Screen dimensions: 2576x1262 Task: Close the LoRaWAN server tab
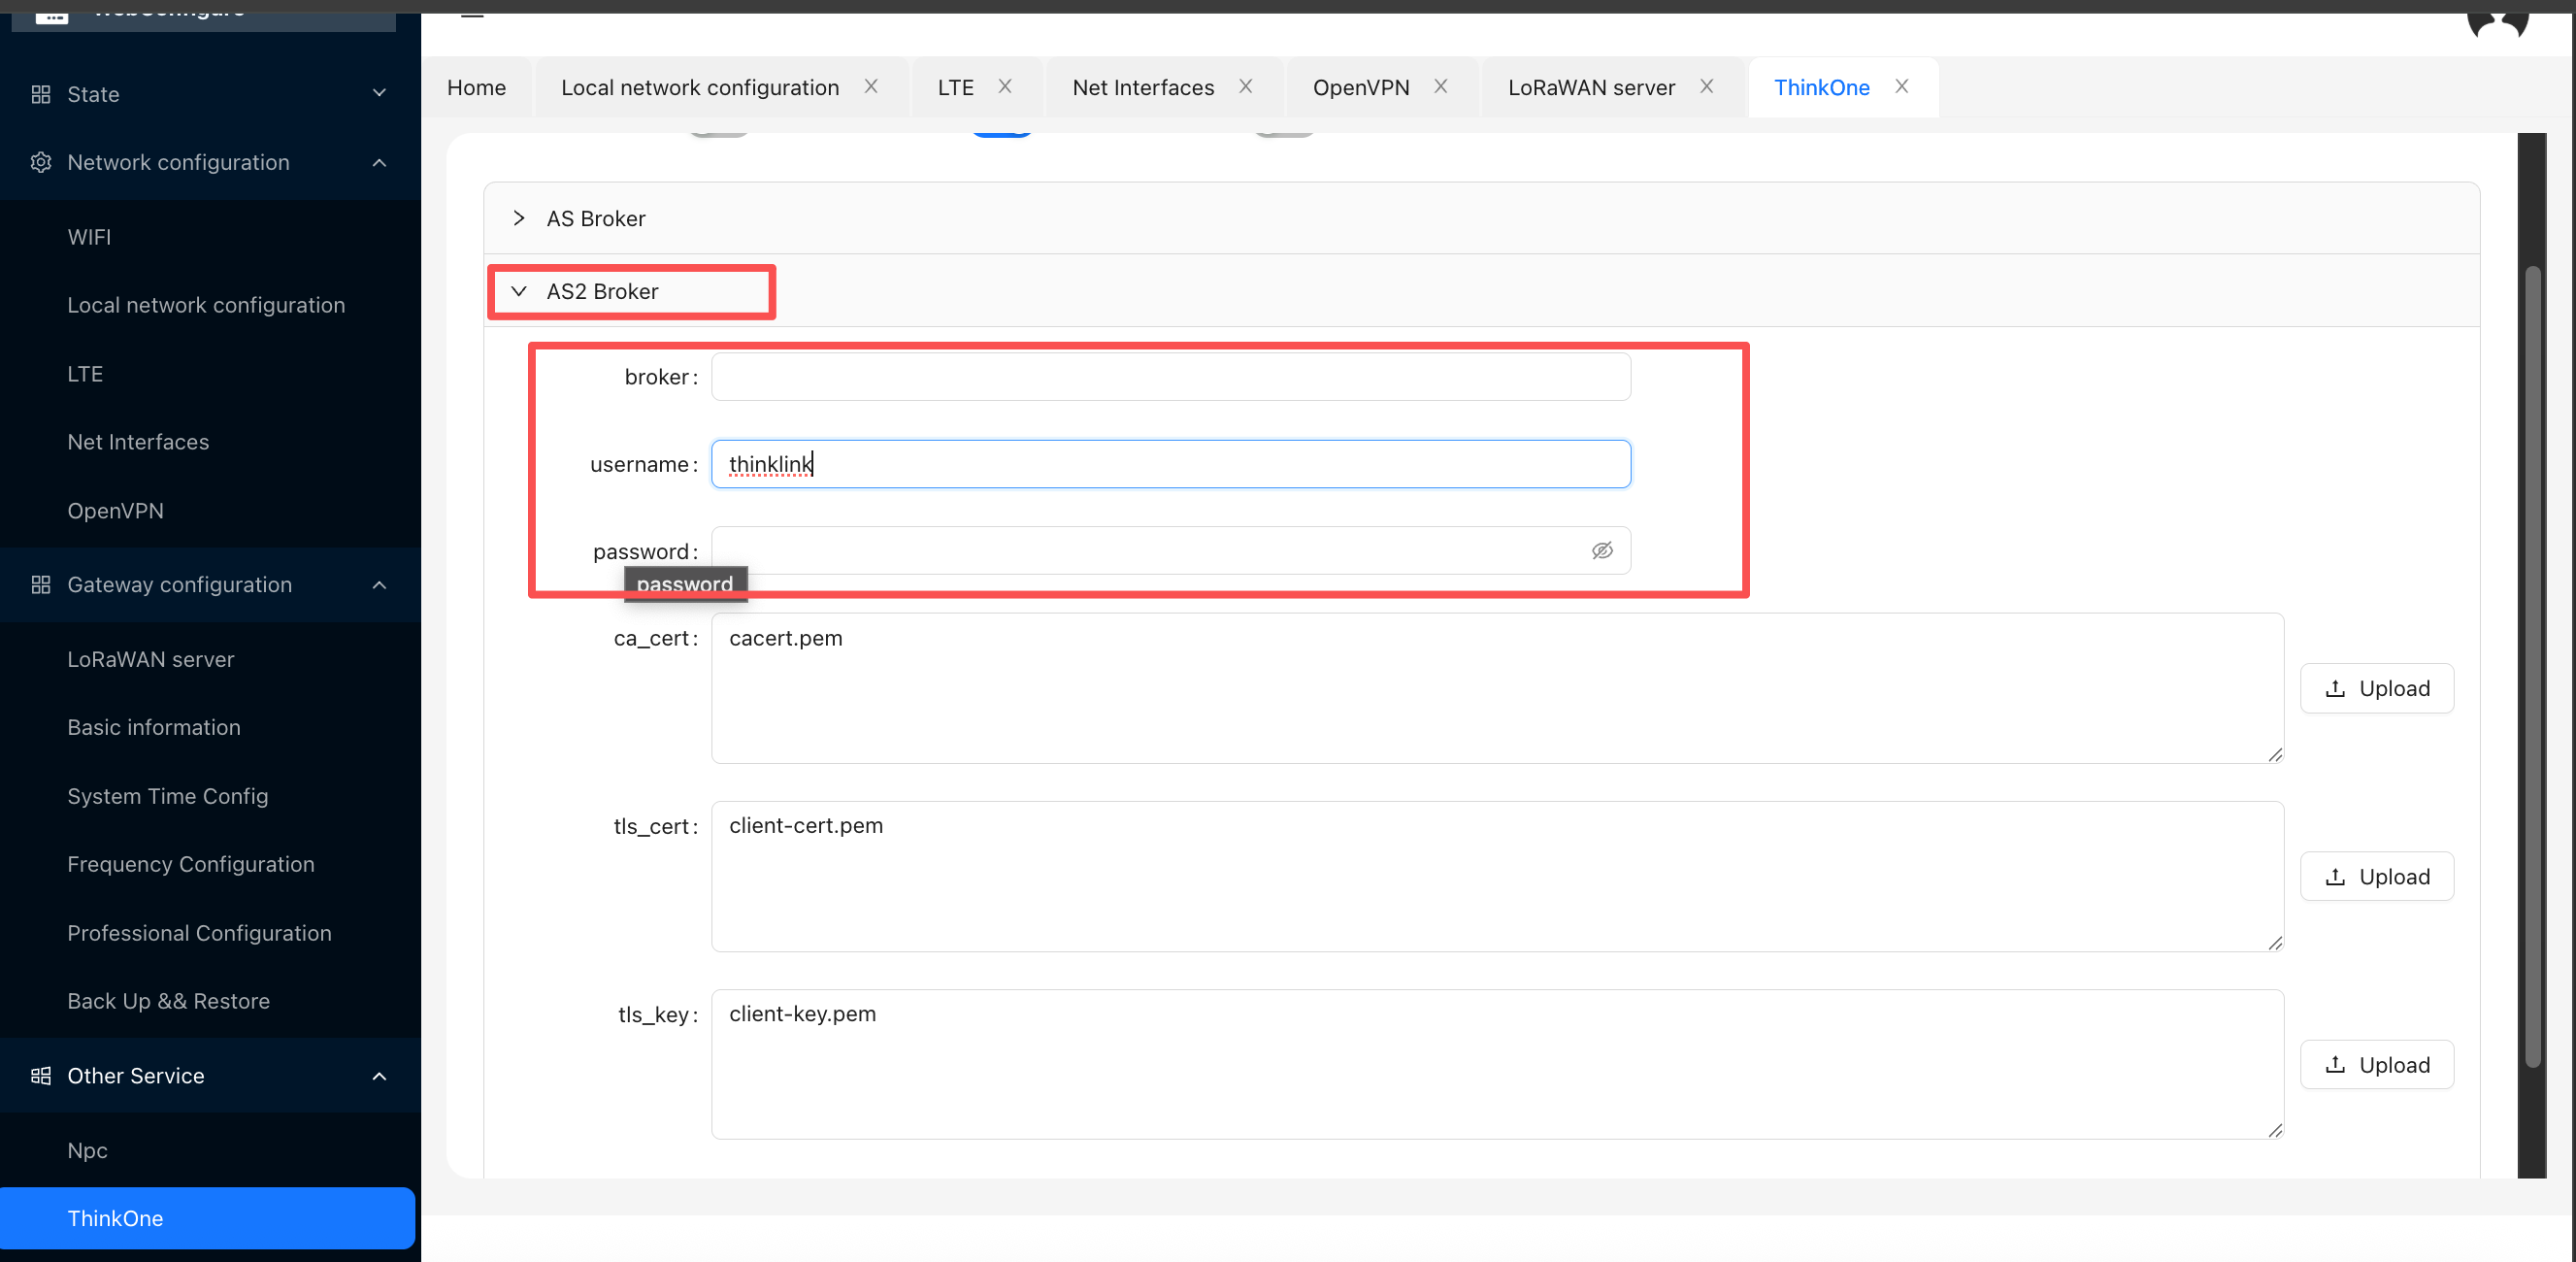coord(1707,86)
